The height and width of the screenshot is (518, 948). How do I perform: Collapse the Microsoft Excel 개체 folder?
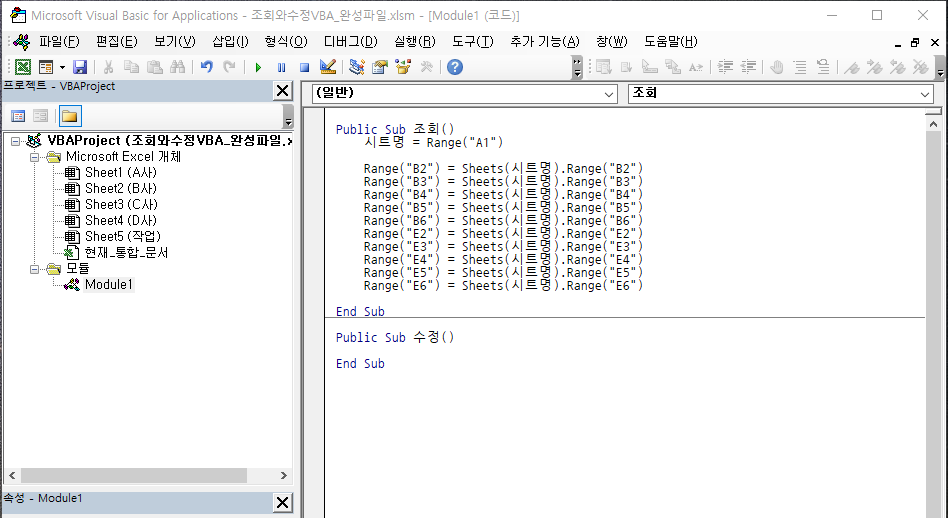tap(34, 157)
